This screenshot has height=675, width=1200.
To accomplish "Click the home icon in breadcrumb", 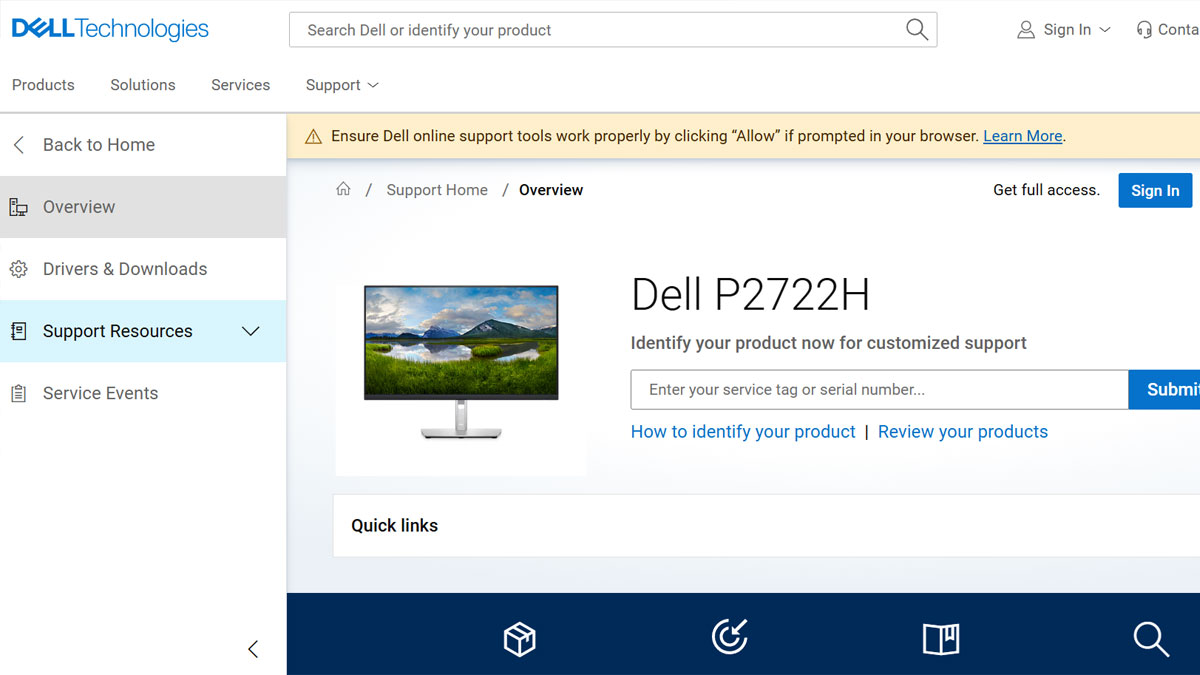I will (x=343, y=189).
